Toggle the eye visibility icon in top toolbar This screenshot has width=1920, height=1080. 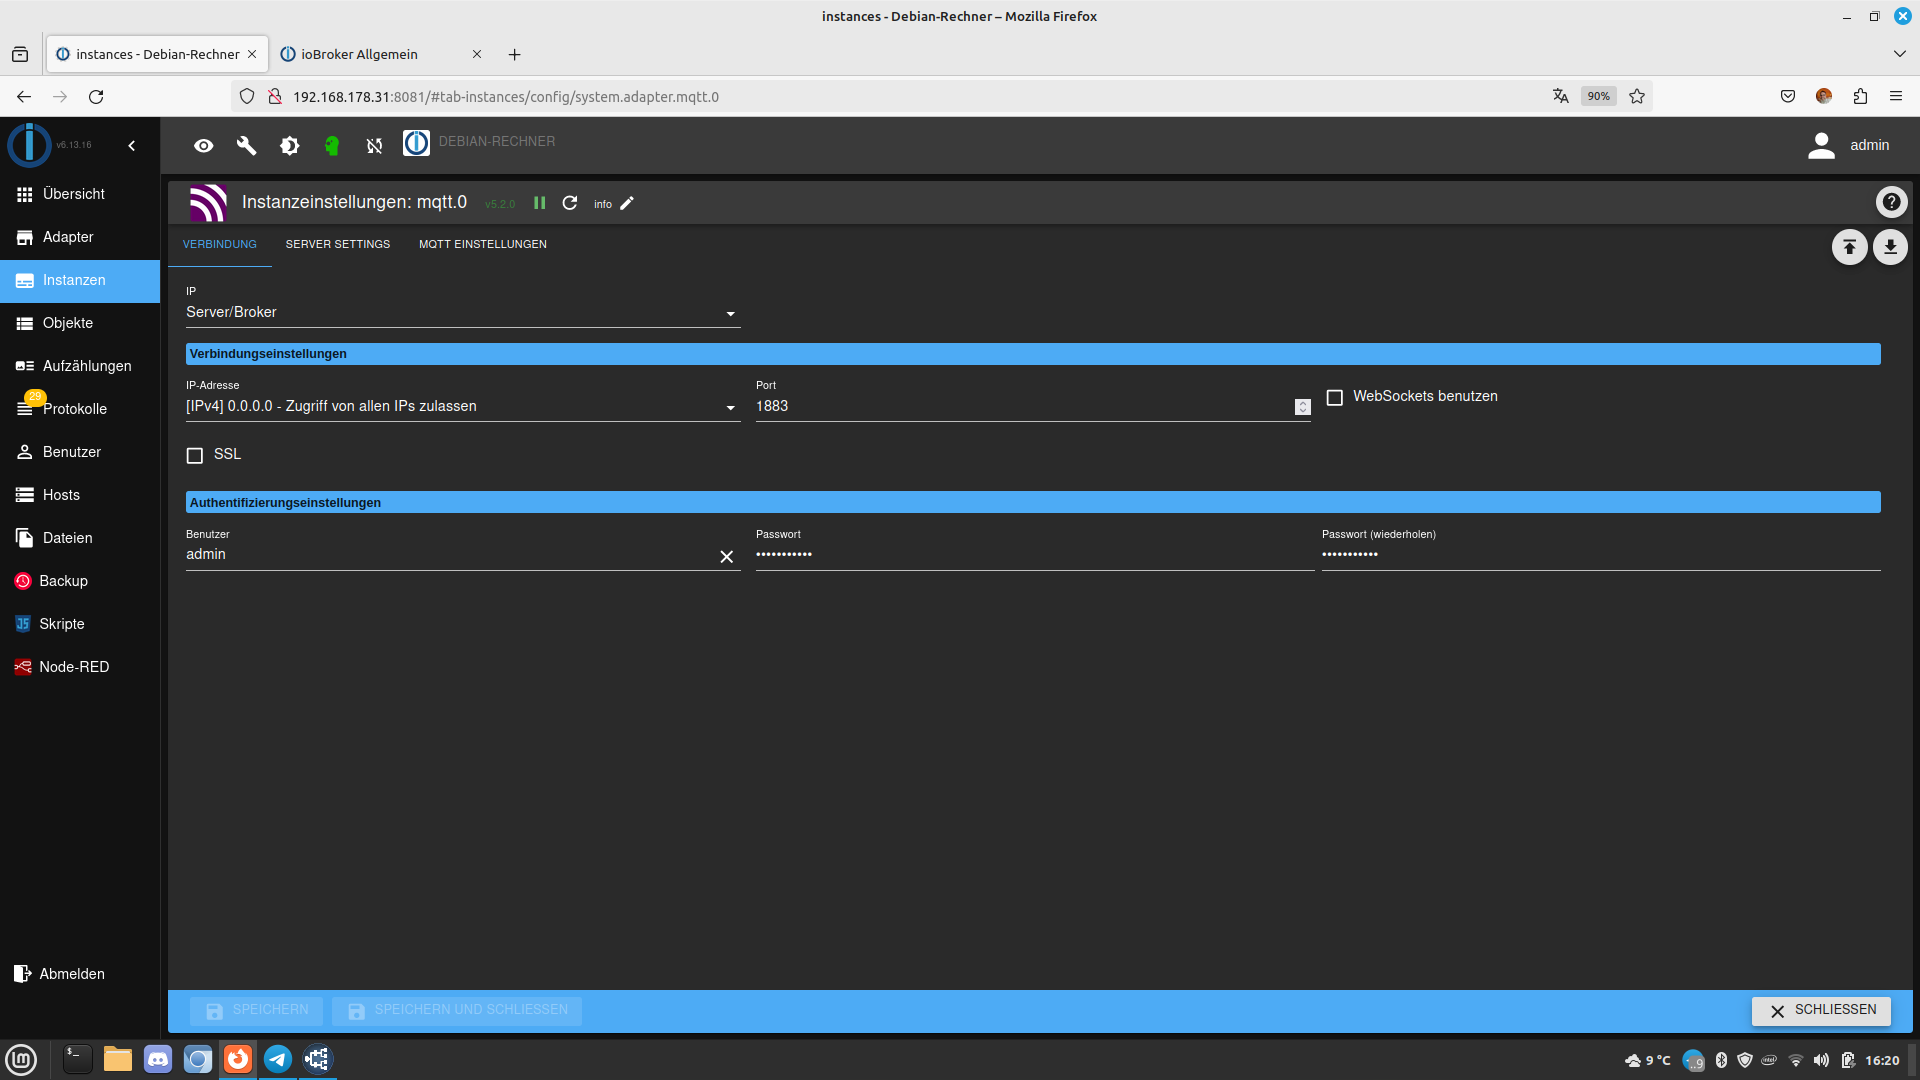pyautogui.click(x=203, y=146)
